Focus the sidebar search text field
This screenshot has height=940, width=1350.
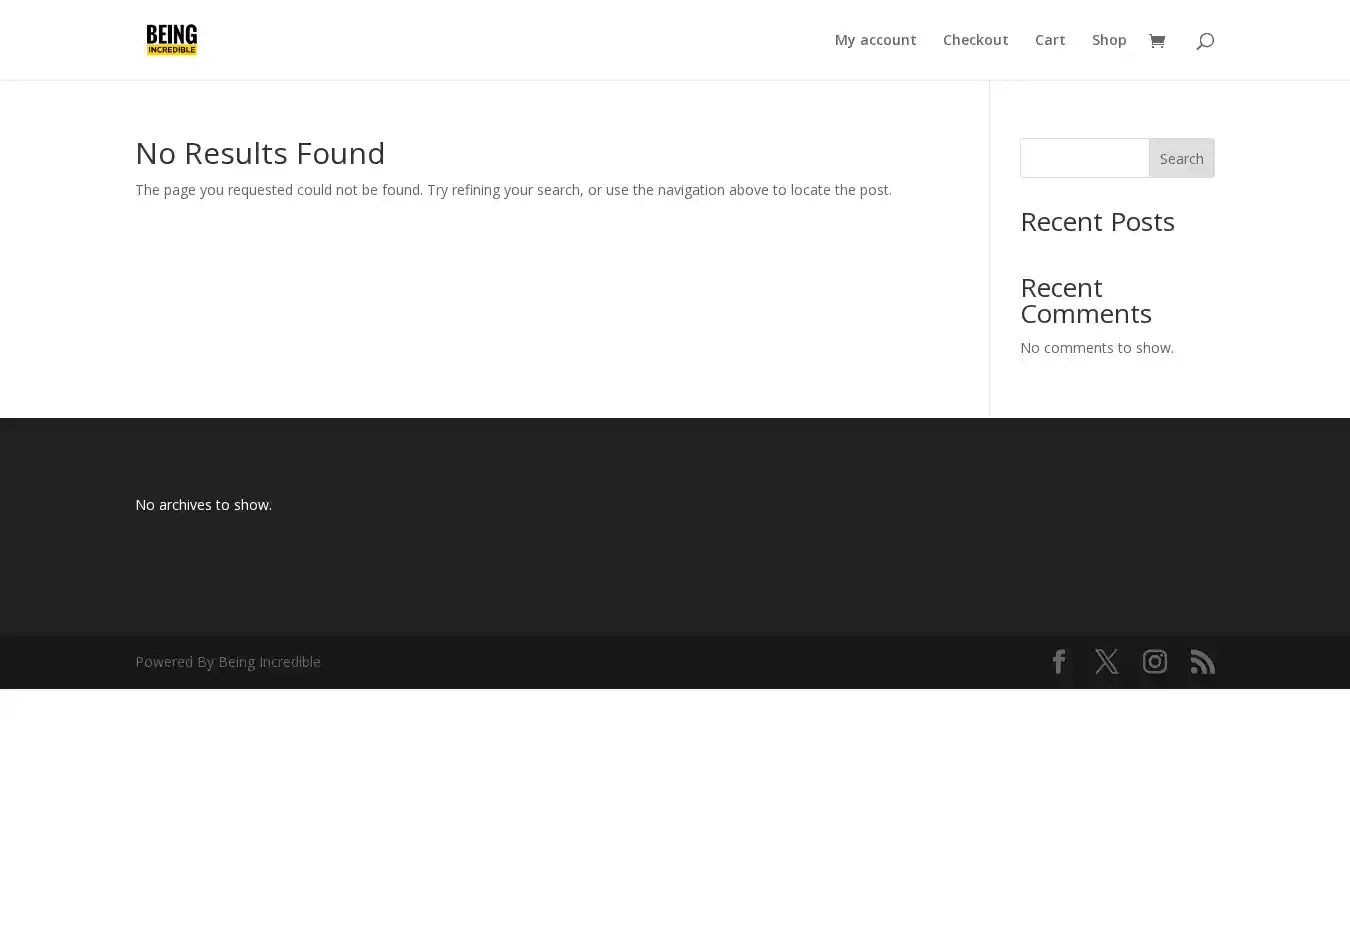(1084, 158)
